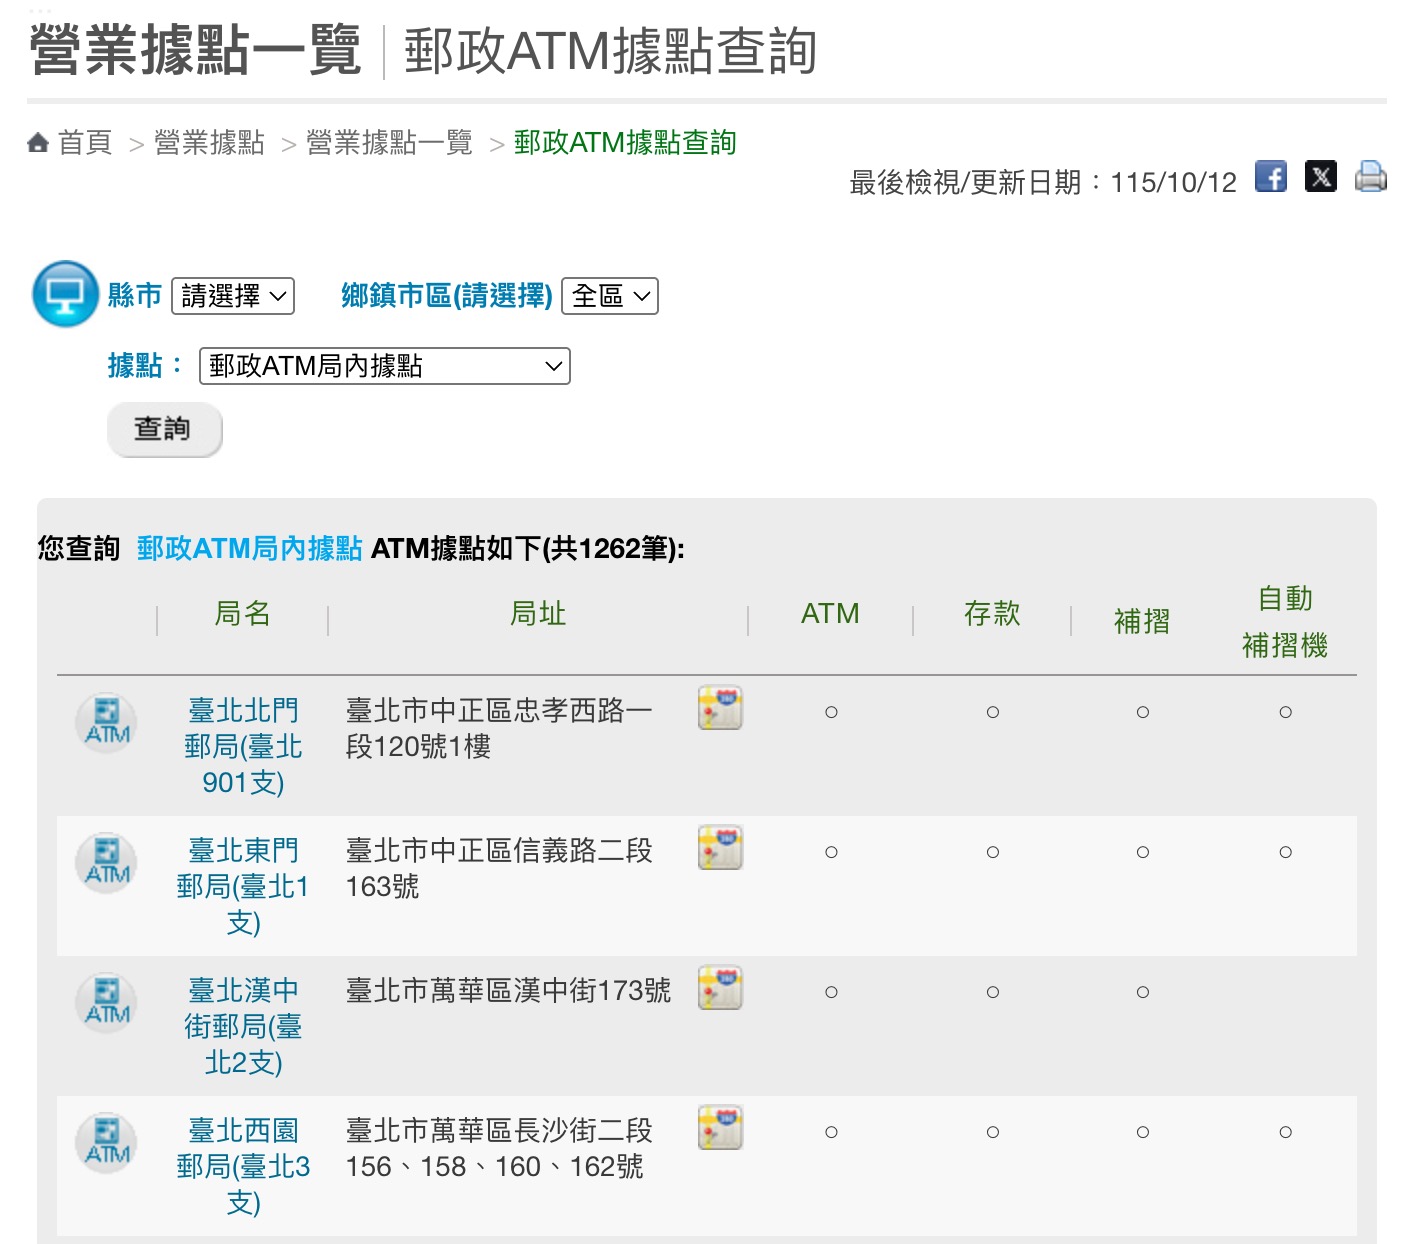Select address 臺北市萬華區長沙街二段156、158、160、162號
The width and height of the screenshot is (1414, 1244).
coord(499,1148)
